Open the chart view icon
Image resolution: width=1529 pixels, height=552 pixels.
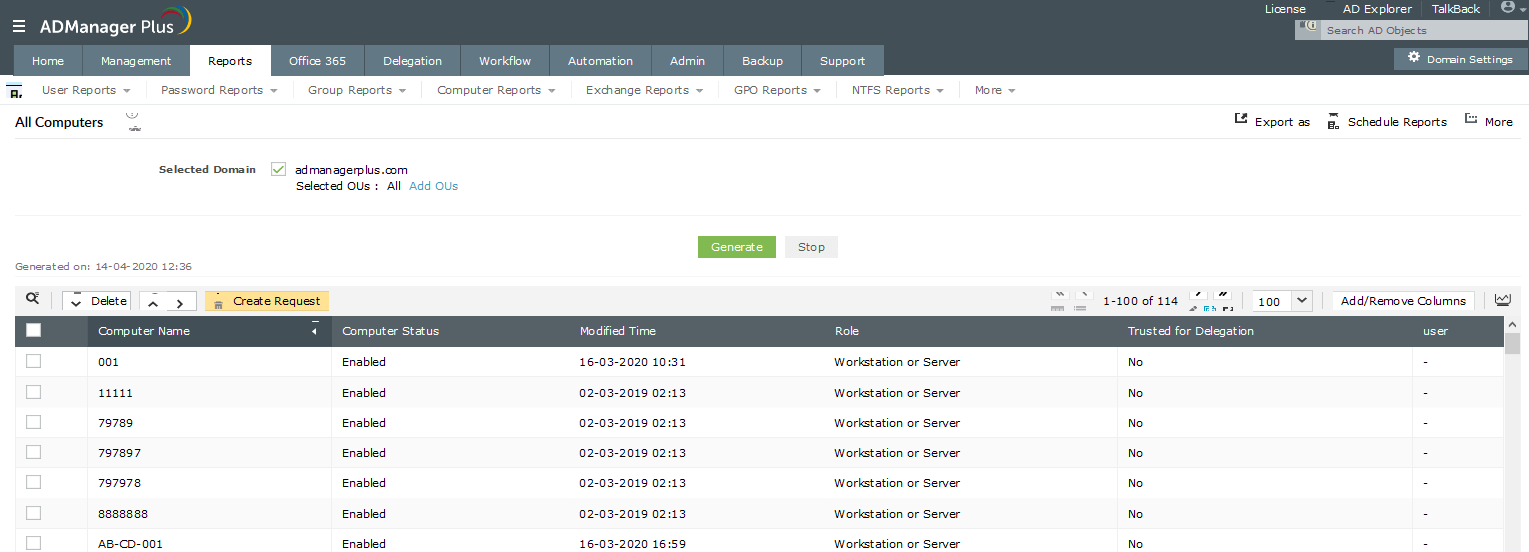click(x=1503, y=300)
